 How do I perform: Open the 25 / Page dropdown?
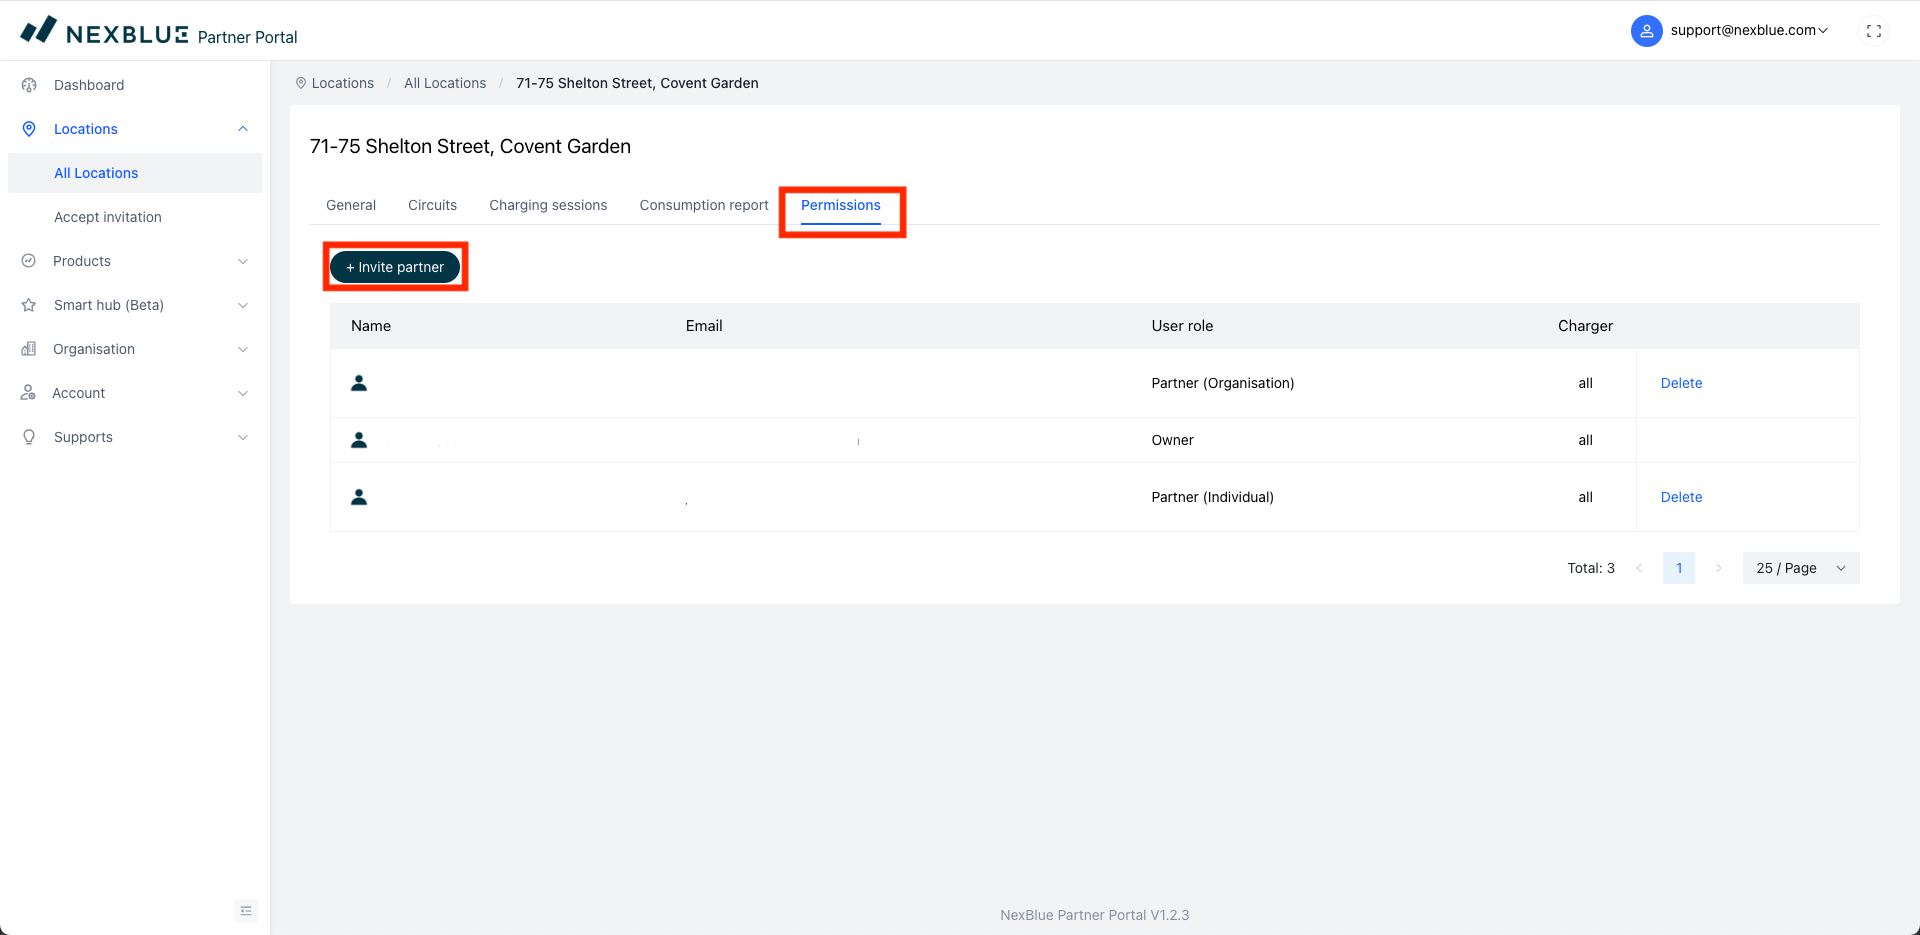[x=1800, y=568]
